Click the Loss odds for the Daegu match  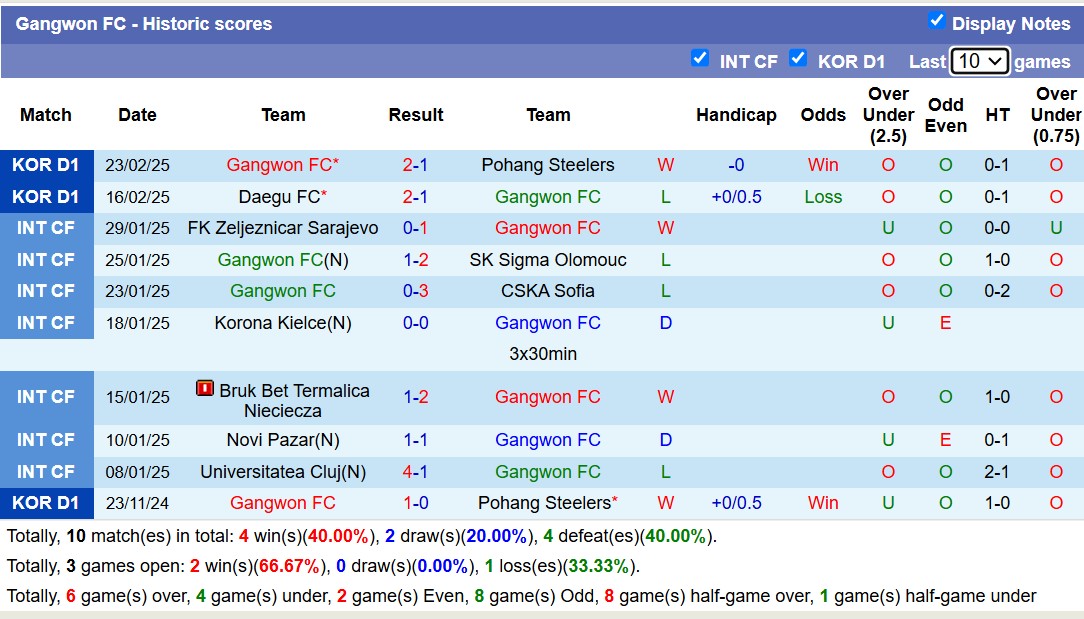(823, 197)
